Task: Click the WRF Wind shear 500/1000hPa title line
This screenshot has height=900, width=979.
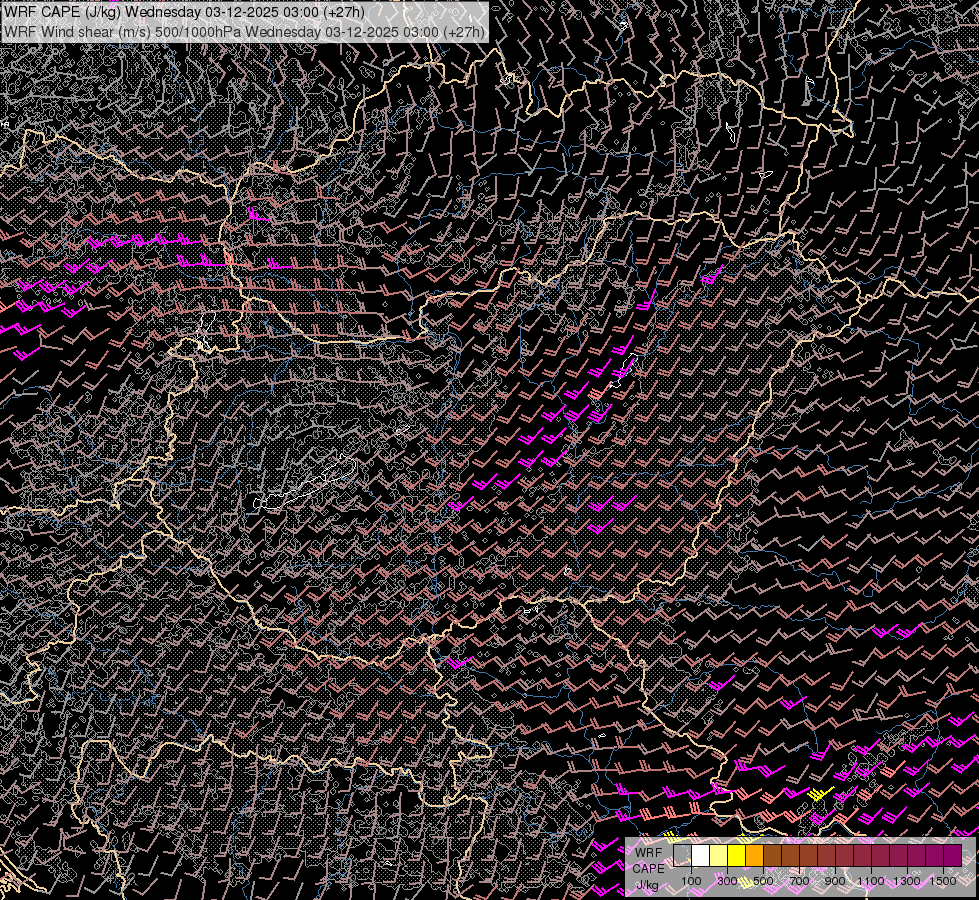Action: tap(244, 31)
